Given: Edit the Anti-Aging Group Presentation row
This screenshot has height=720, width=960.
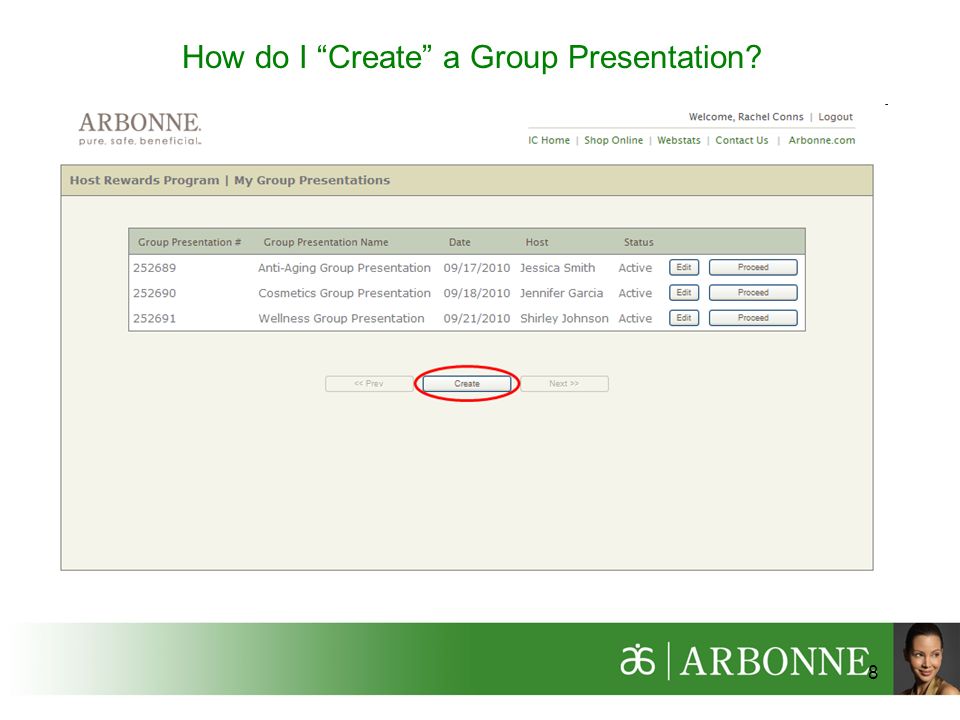Looking at the screenshot, I should click(684, 268).
